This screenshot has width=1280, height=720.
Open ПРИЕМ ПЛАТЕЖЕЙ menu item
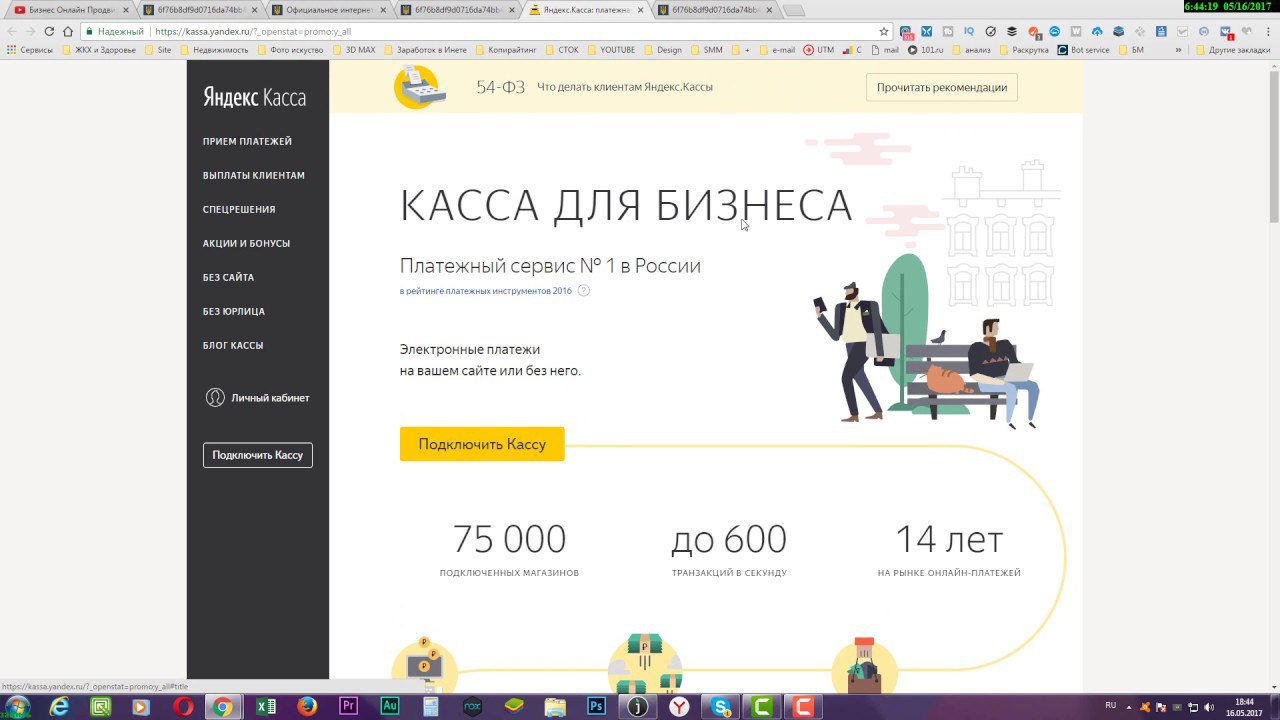pos(247,142)
